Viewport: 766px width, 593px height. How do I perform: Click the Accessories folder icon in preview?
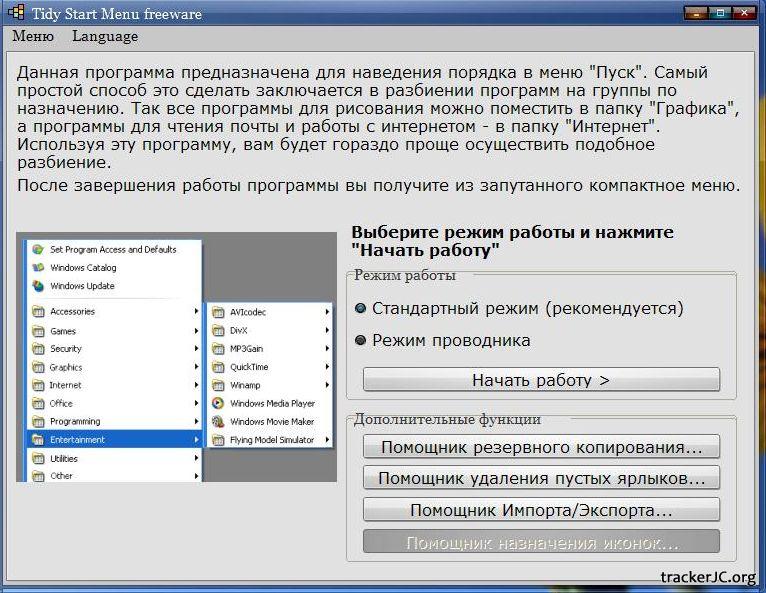pyautogui.click(x=38, y=312)
